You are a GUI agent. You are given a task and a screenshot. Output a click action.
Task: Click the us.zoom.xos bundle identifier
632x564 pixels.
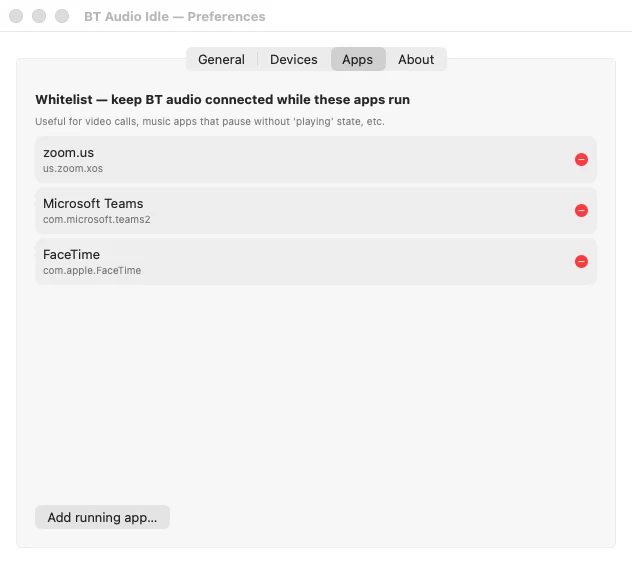tap(73, 169)
